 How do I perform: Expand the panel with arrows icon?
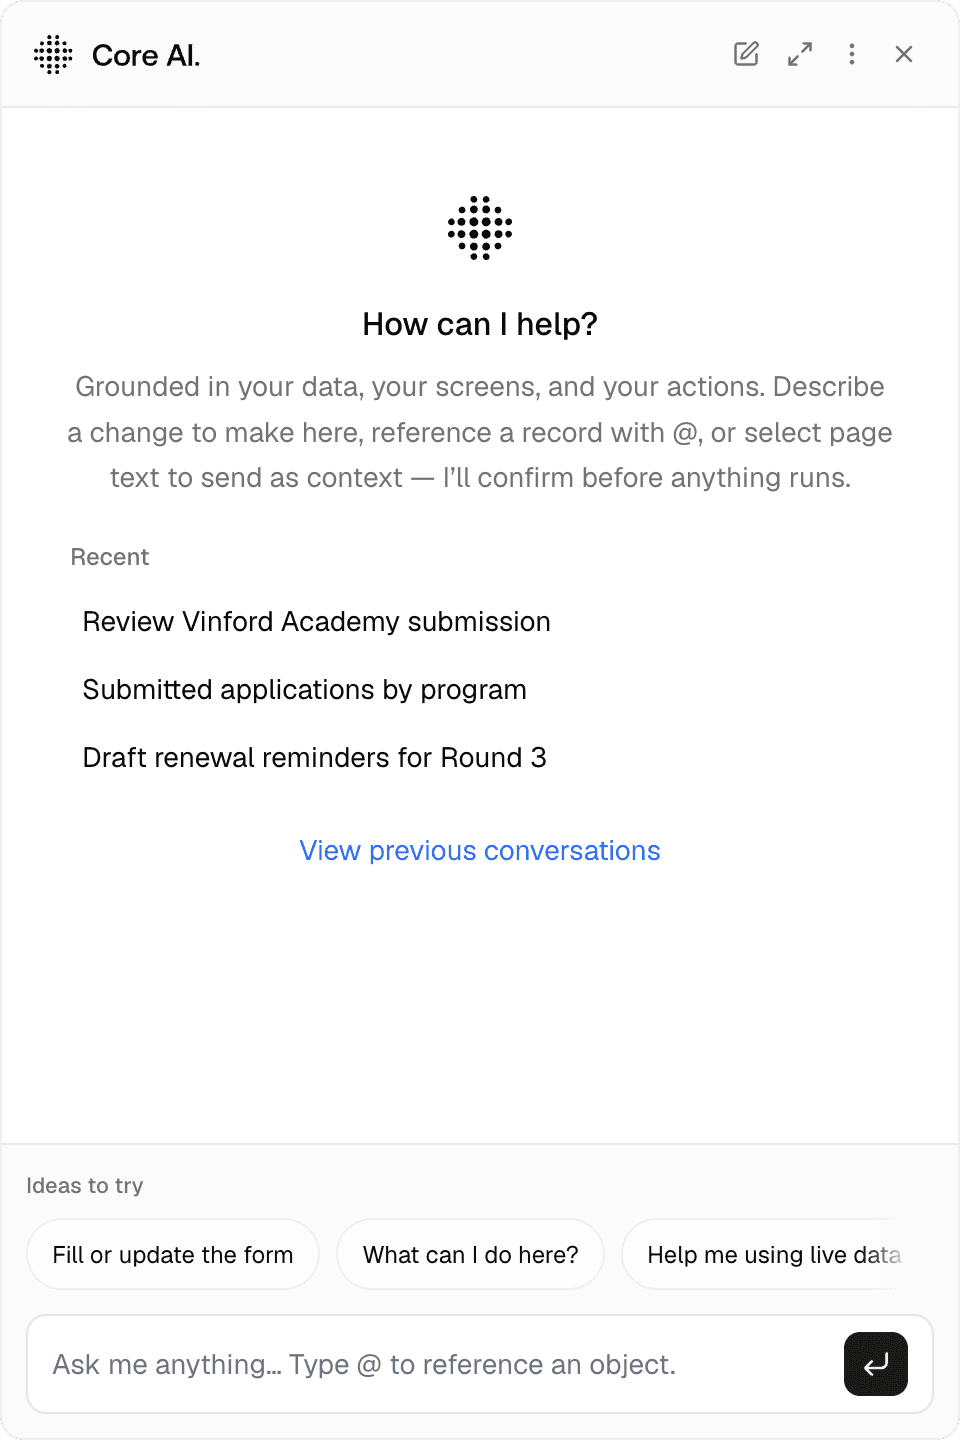click(x=800, y=54)
